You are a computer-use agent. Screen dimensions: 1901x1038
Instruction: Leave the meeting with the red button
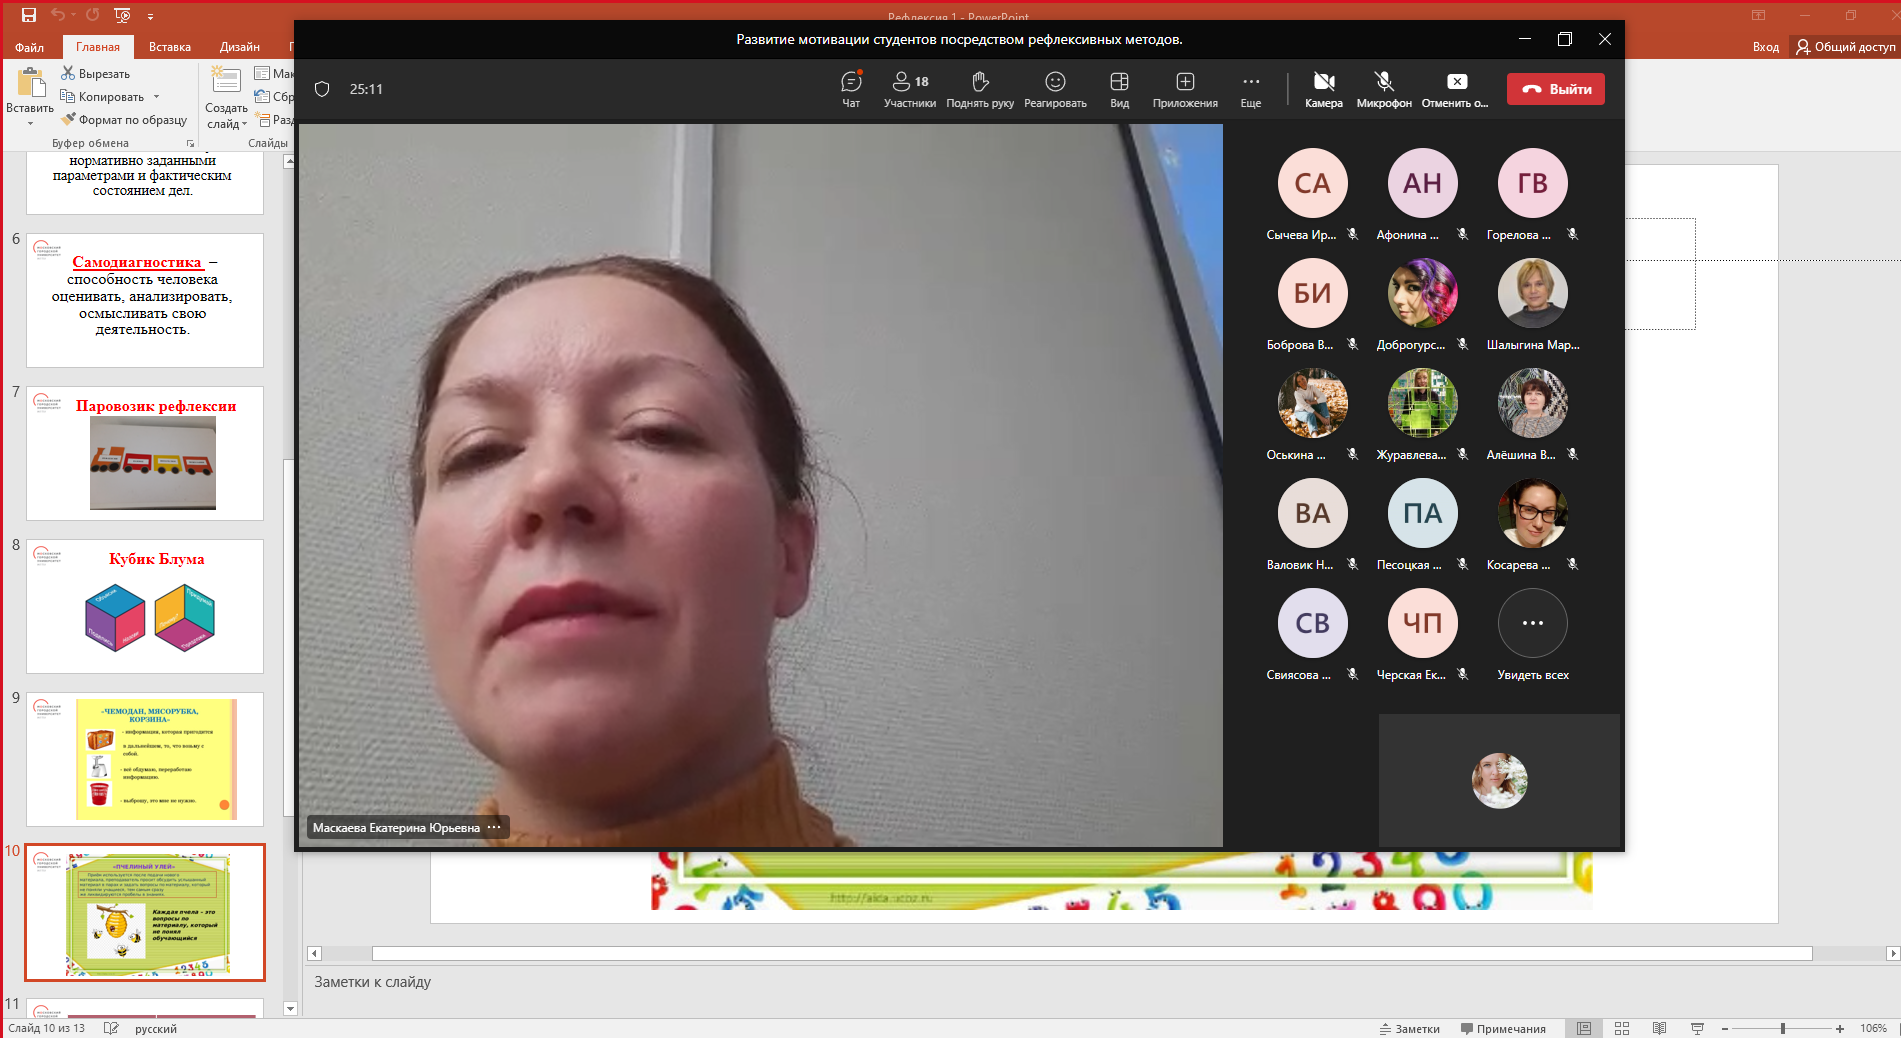(x=1555, y=89)
